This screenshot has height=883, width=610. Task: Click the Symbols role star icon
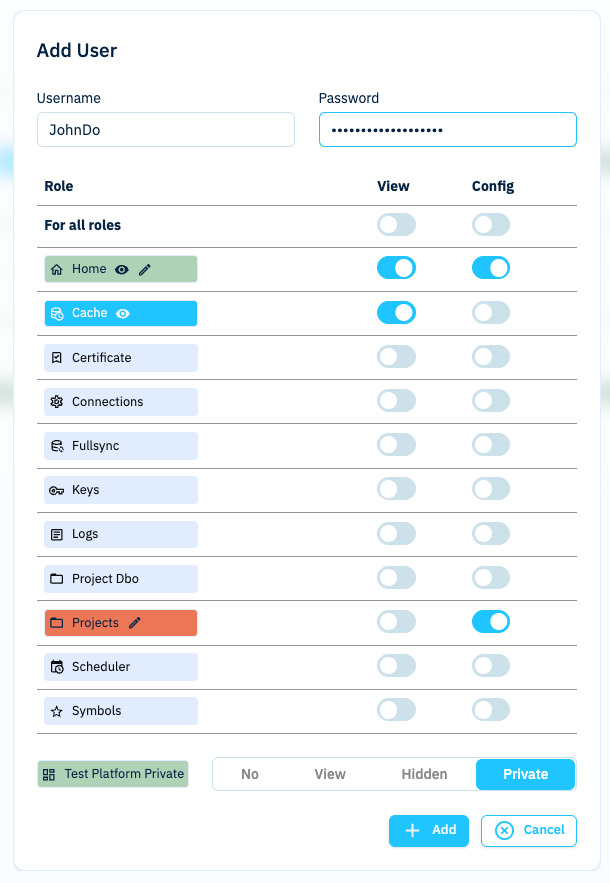click(x=57, y=711)
